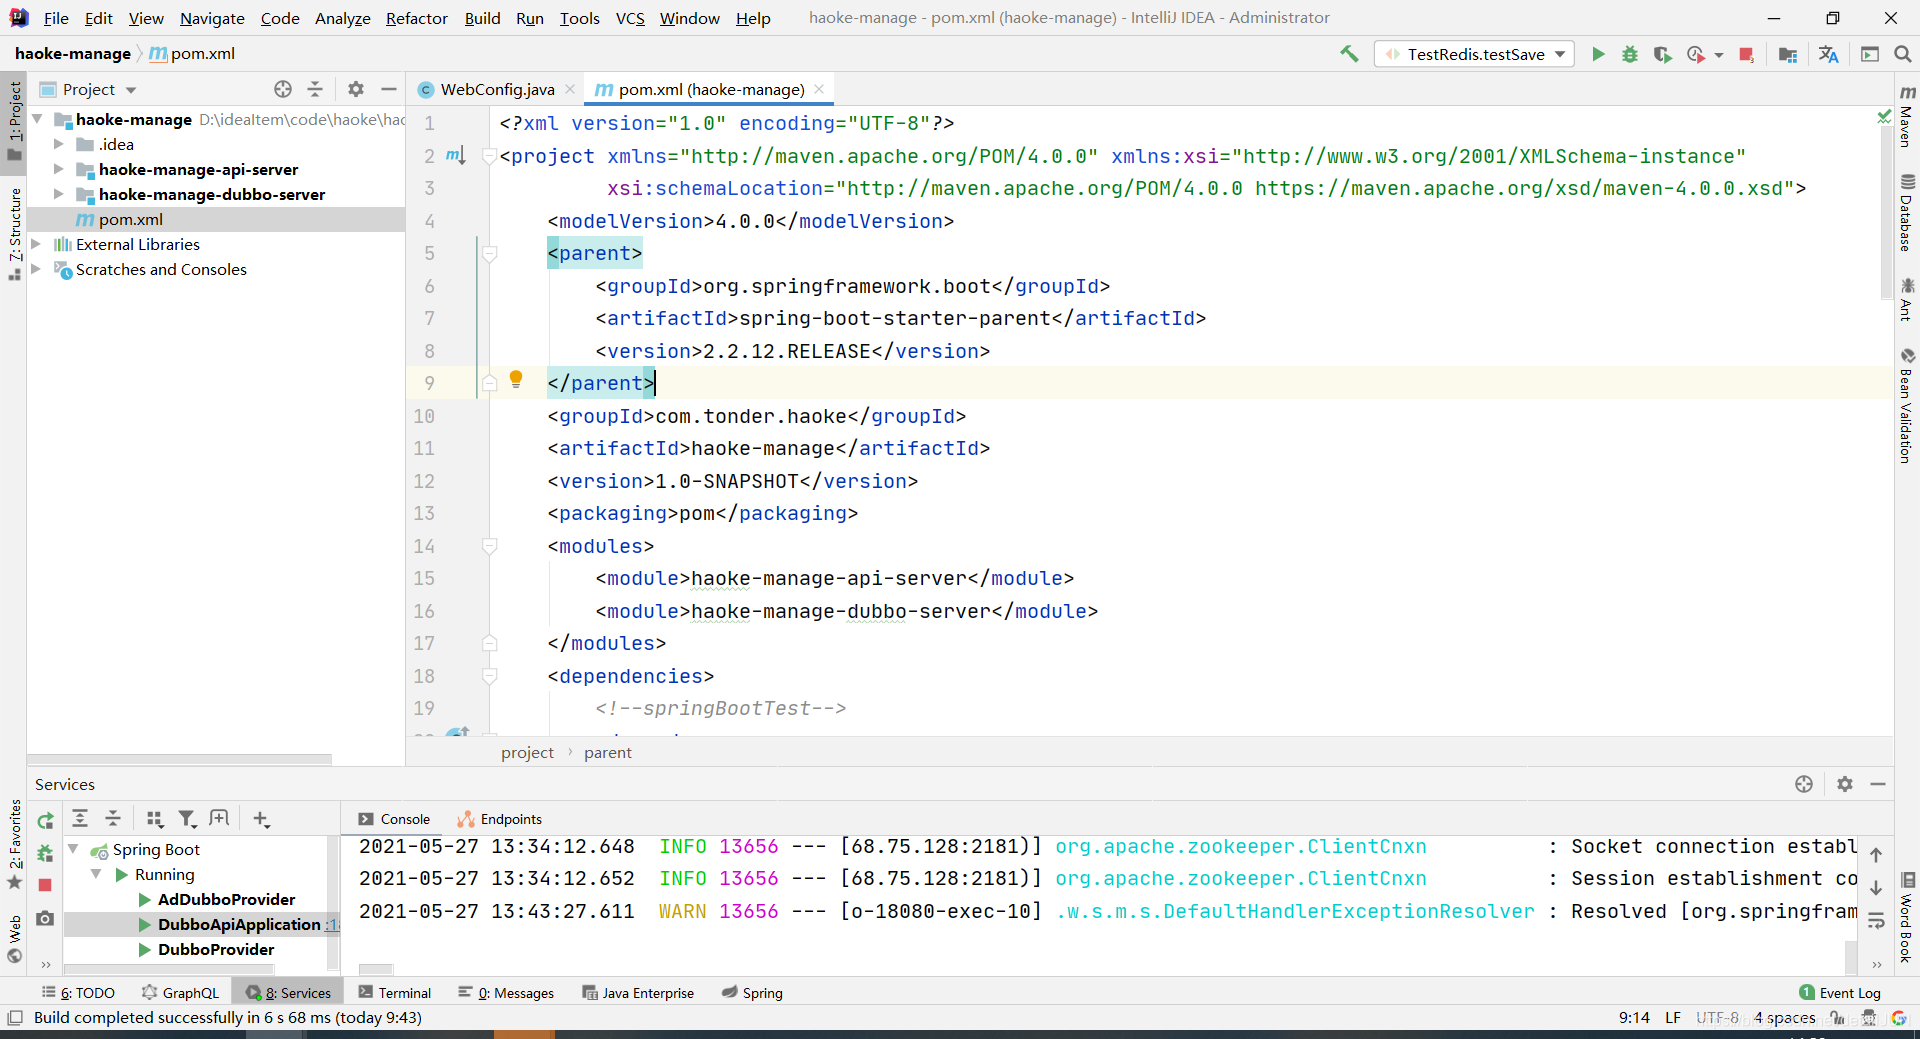Image resolution: width=1920 pixels, height=1039 pixels.
Task: Locate current file in Project tree target icon
Action: click(x=283, y=89)
